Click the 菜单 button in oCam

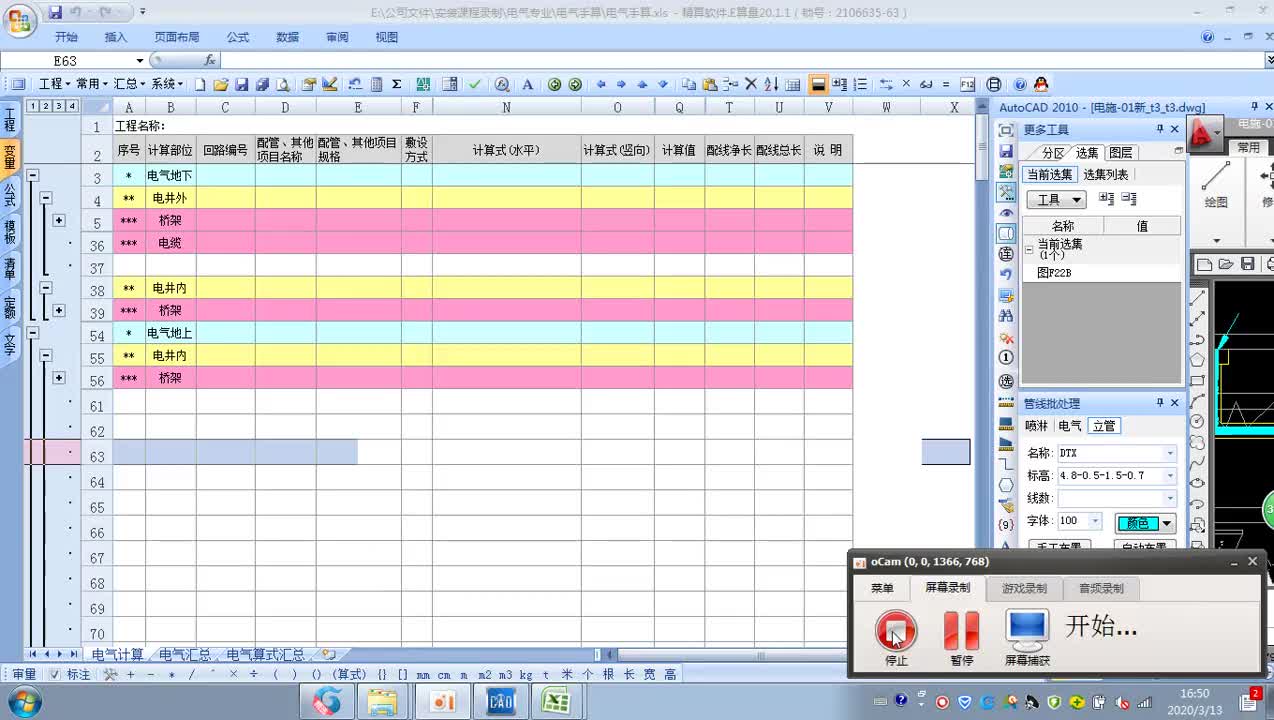[x=882, y=588]
